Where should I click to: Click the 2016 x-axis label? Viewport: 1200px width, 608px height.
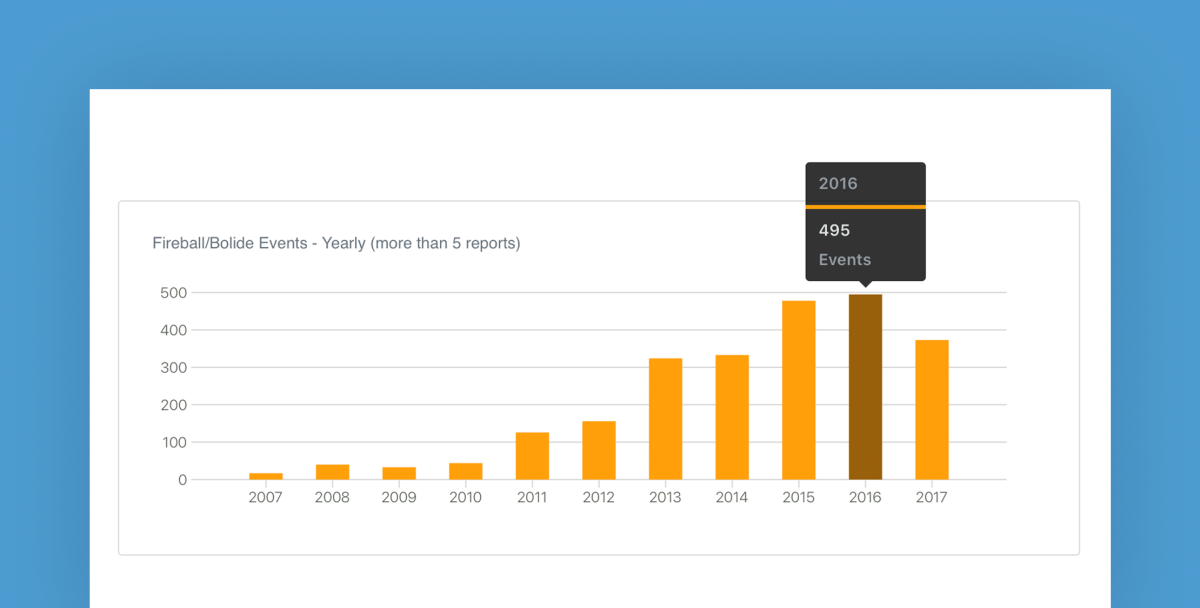tap(864, 496)
